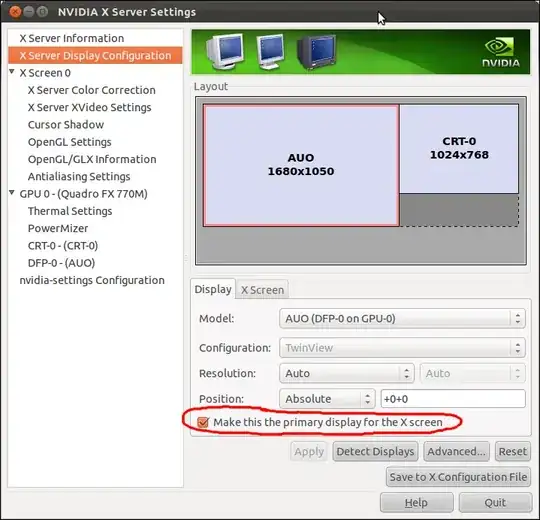Open nvidia-settings Configuration page

tap(92, 280)
